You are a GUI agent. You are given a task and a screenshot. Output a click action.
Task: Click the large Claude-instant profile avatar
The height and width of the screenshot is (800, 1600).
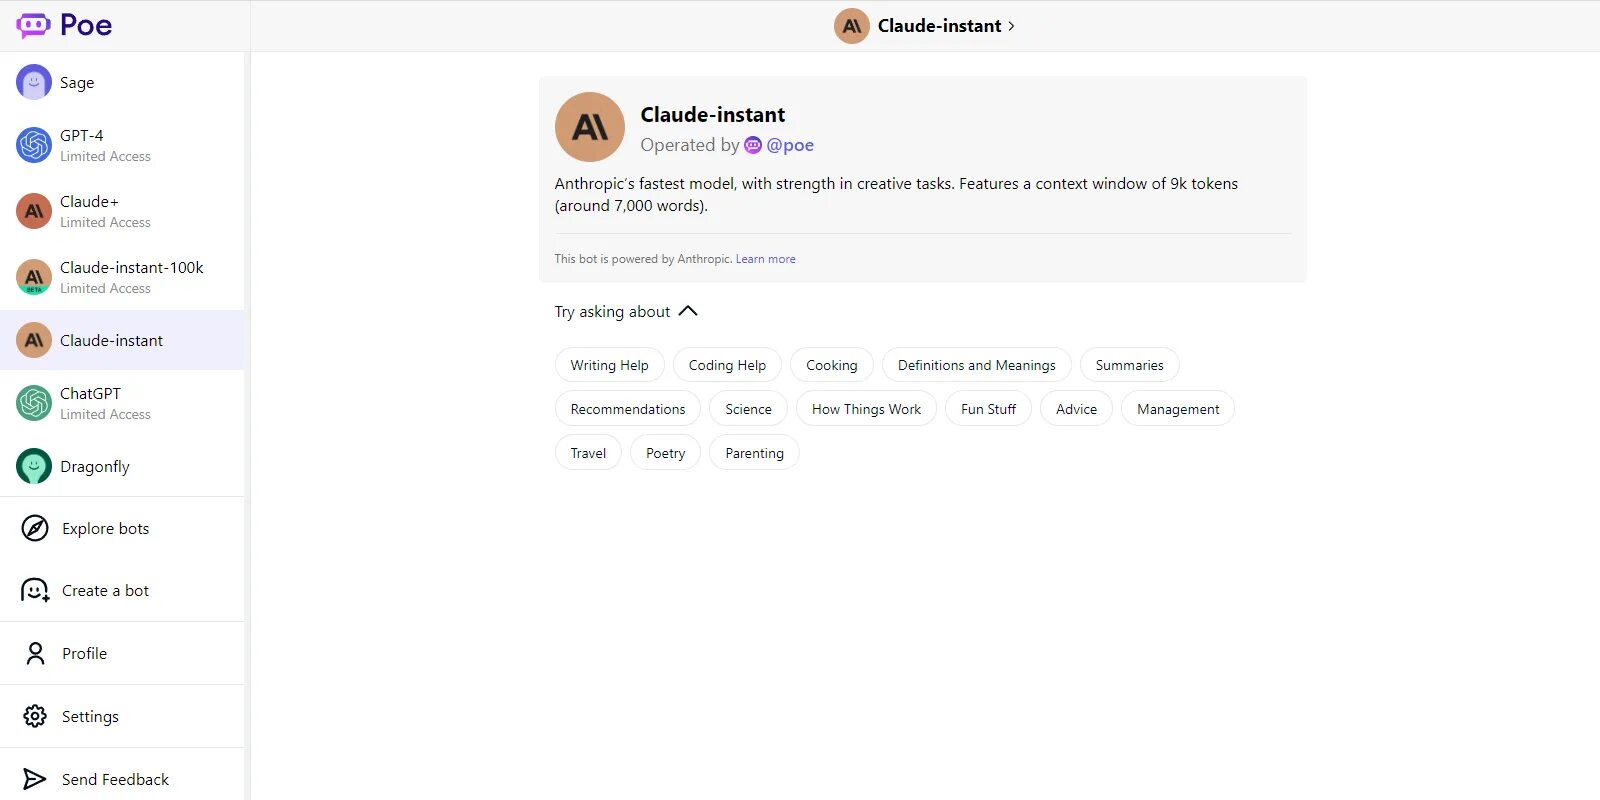pyautogui.click(x=590, y=127)
